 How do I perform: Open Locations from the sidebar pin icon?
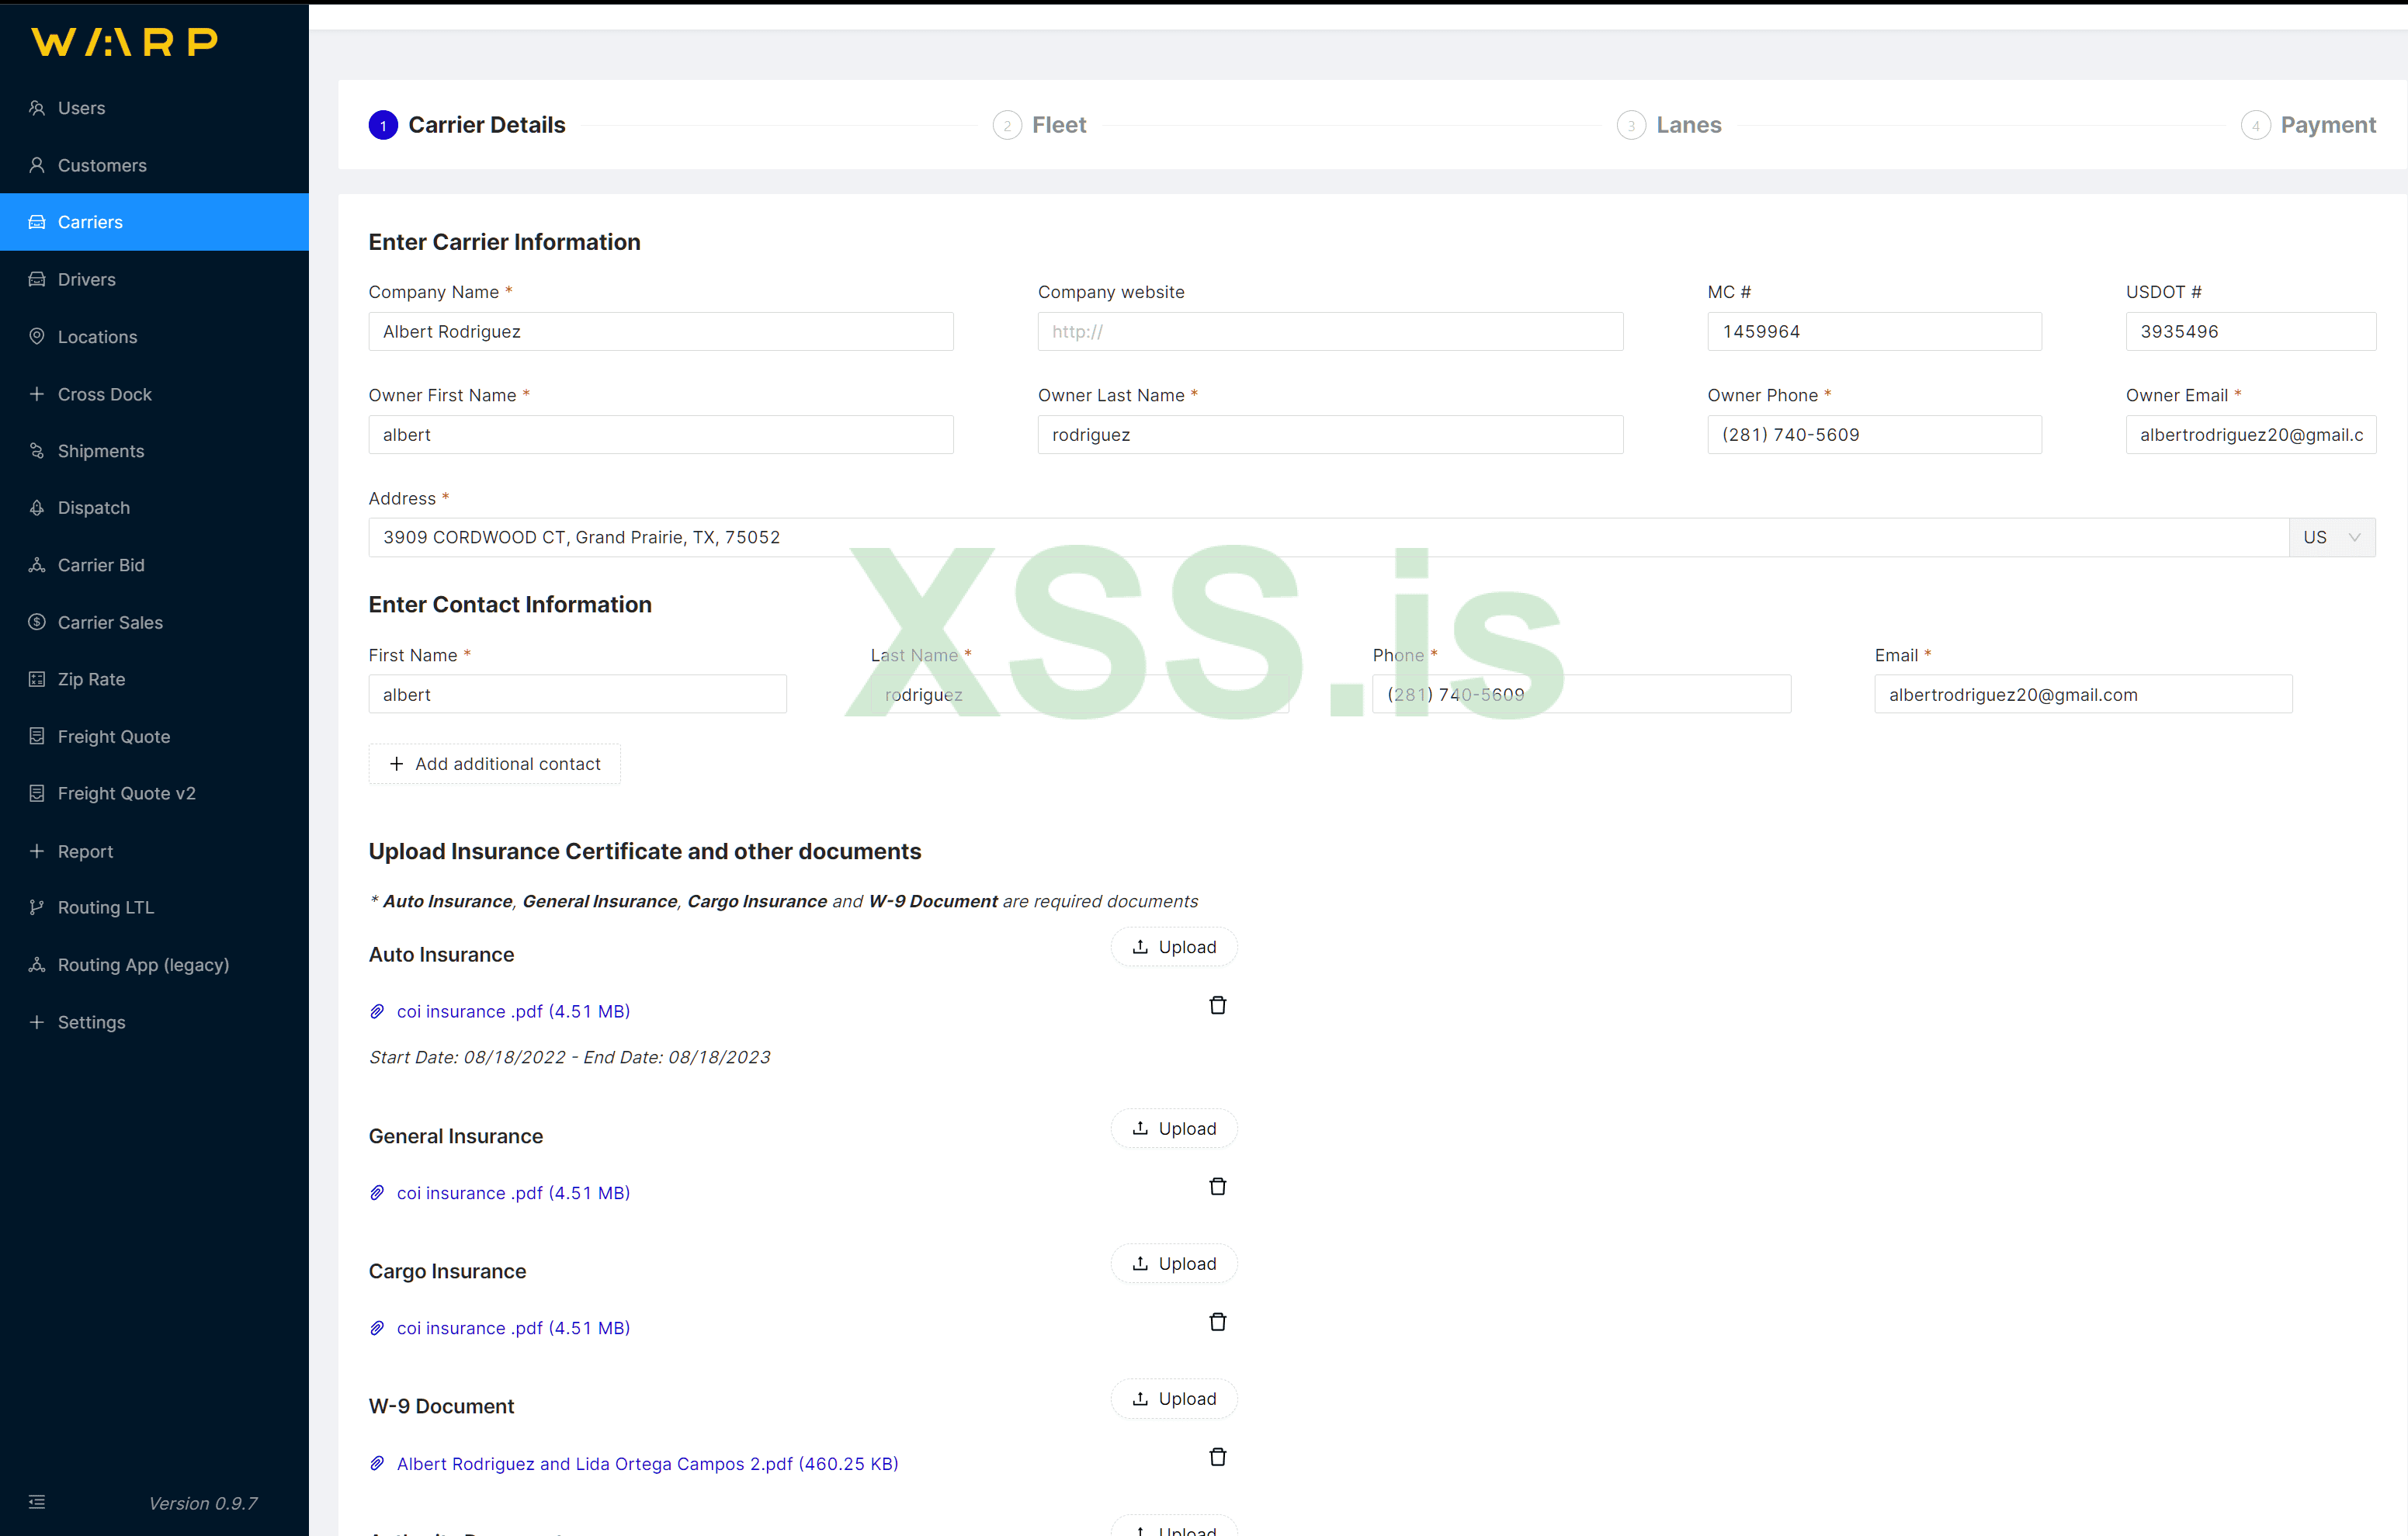tap(37, 336)
